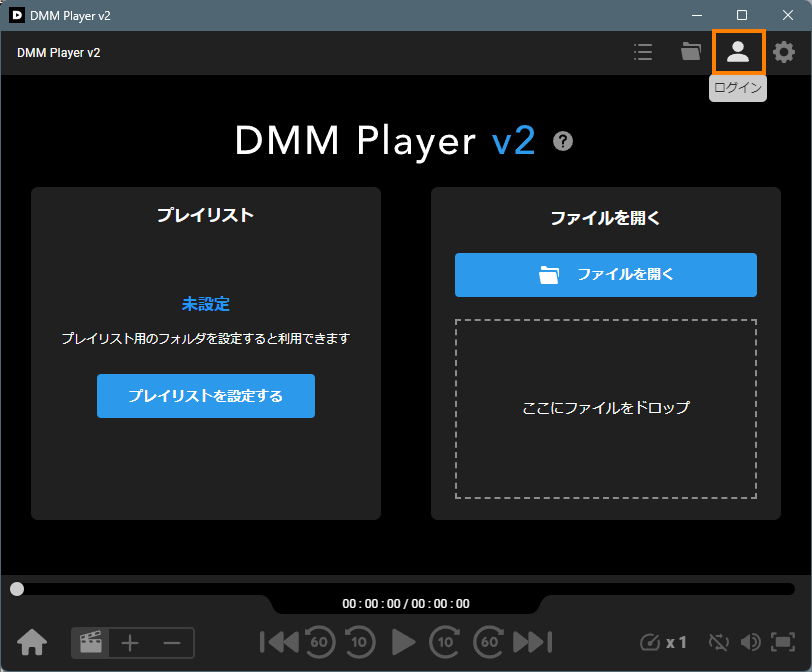Go to home with house icon
This screenshot has height=672, width=812.
click(x=32, y=642)
